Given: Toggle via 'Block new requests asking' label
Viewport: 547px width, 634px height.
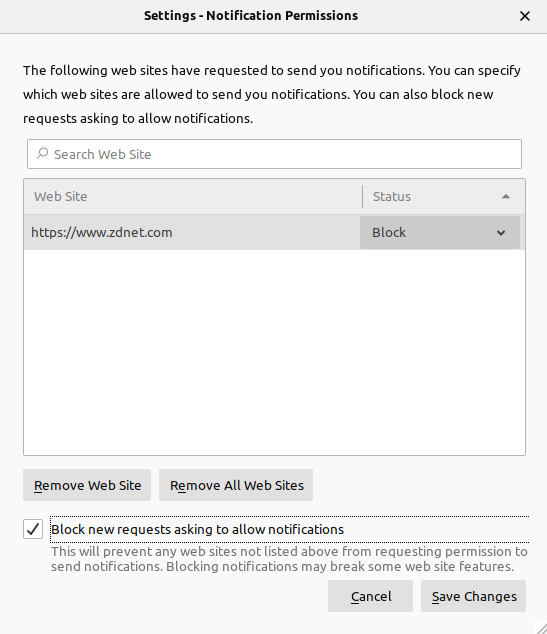Looking at the screenshot, I should pyautogui.click(x=197, y=529).
